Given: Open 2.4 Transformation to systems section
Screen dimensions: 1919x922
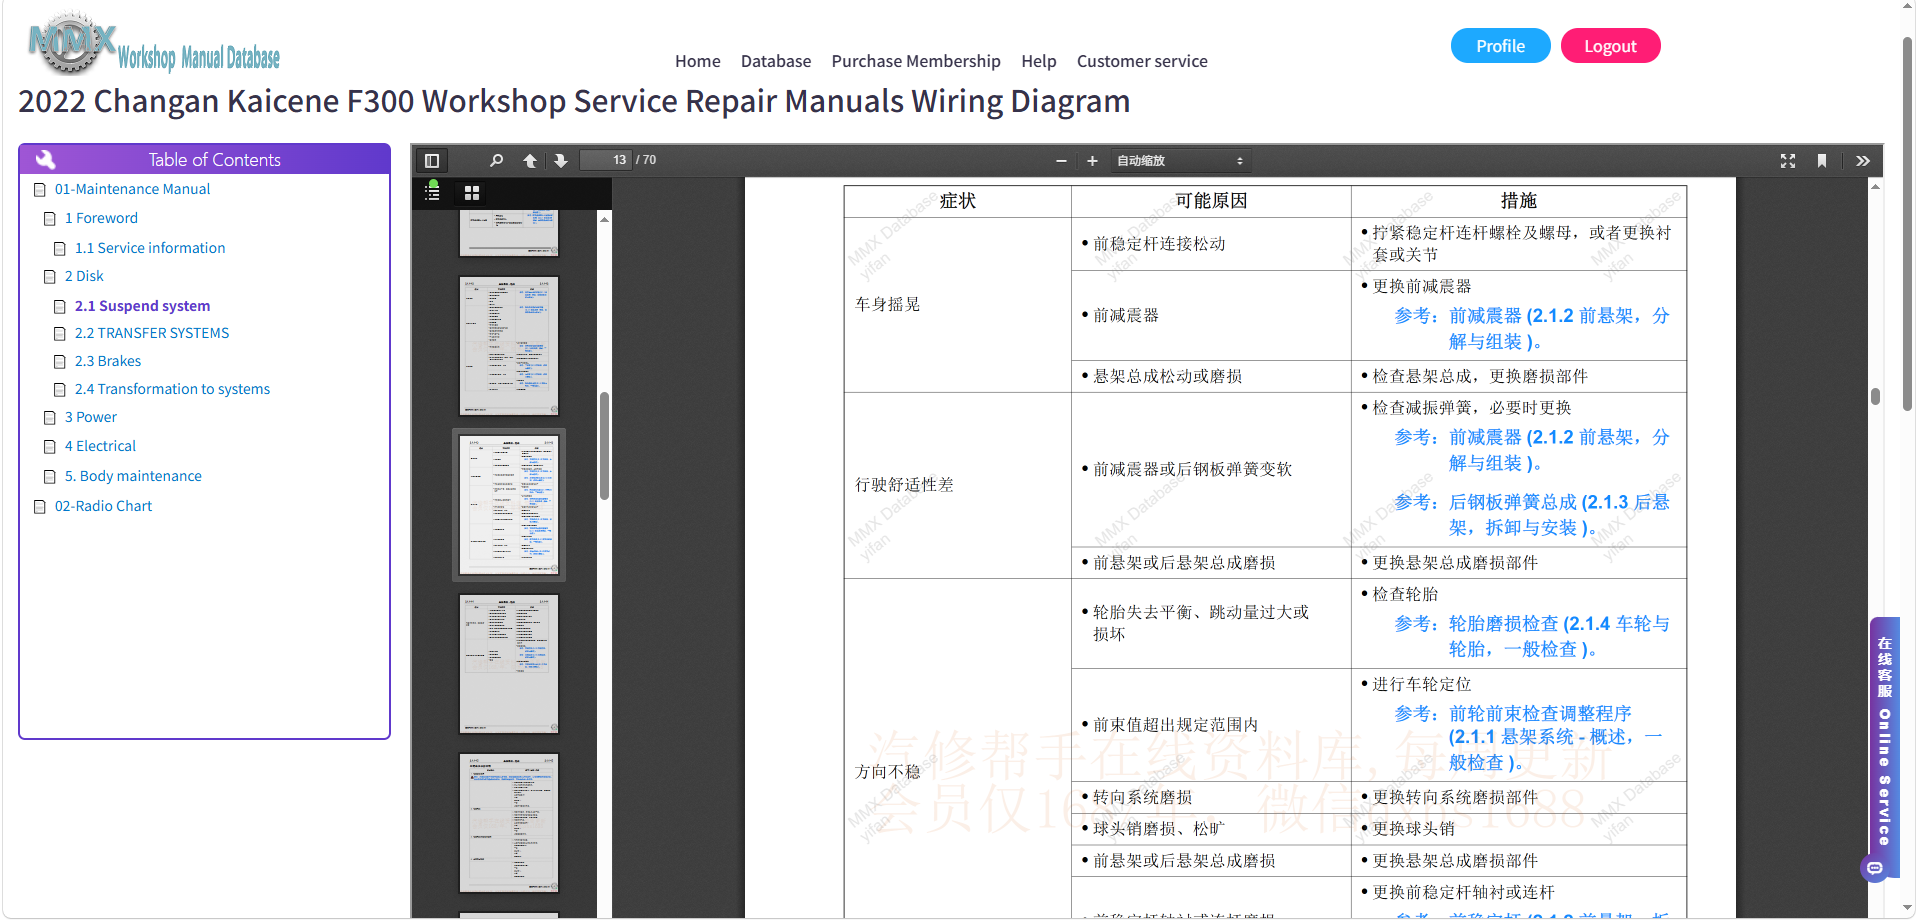Looking at the screenshot, I should click(x=172, y=389).
